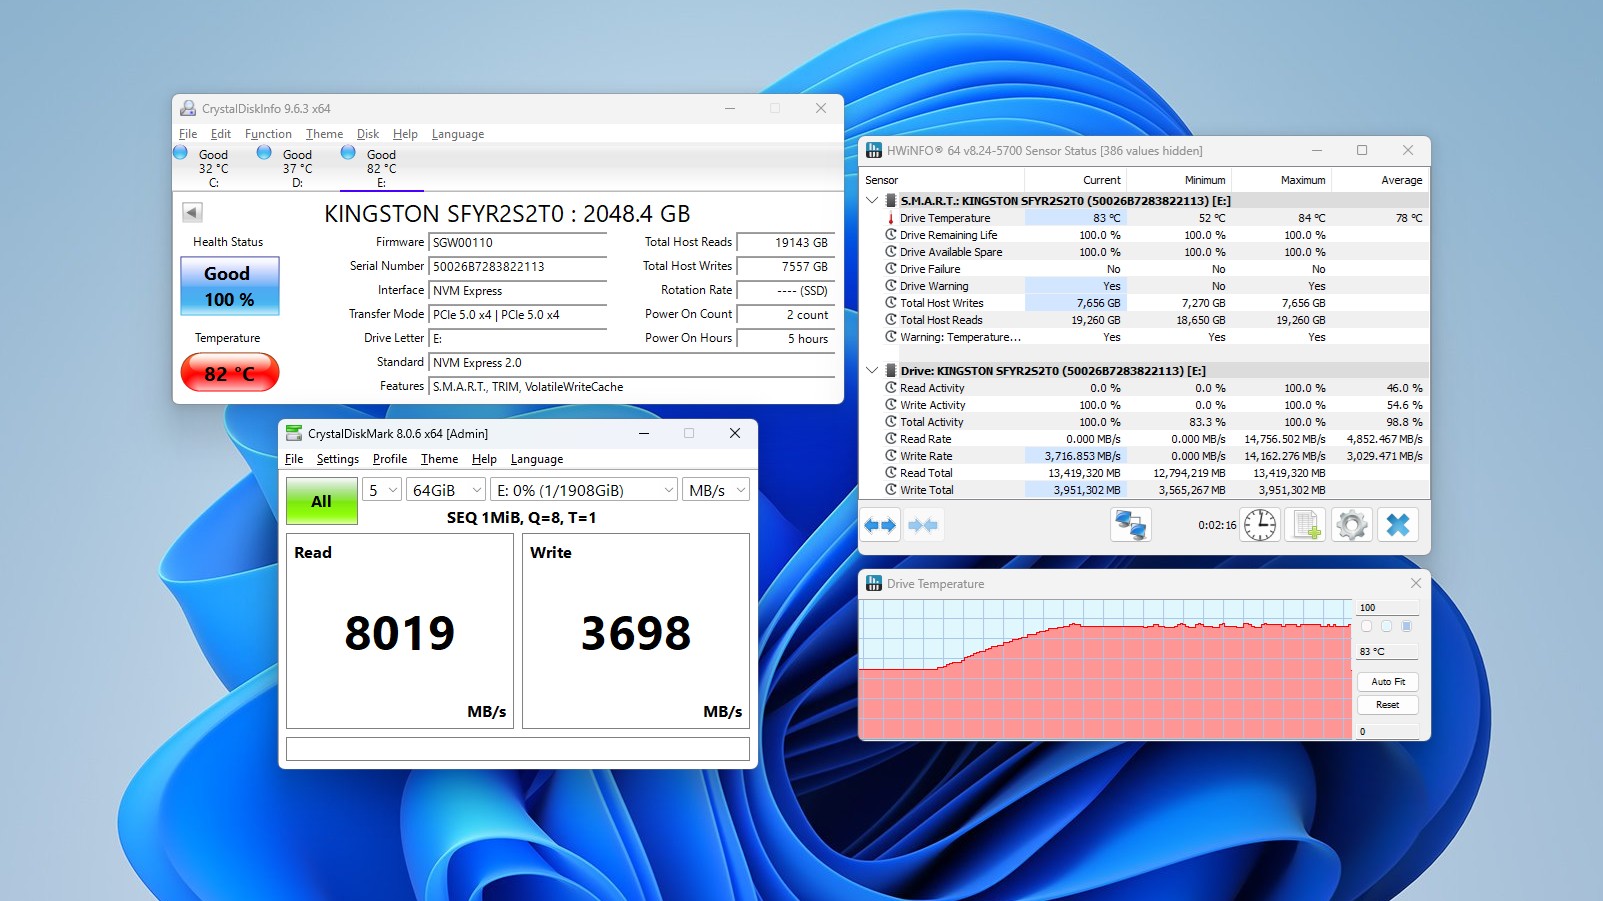The image size is (1603, 901).
Task: Click icon beside Drive Available Spare row
Action: pos(890,252)
